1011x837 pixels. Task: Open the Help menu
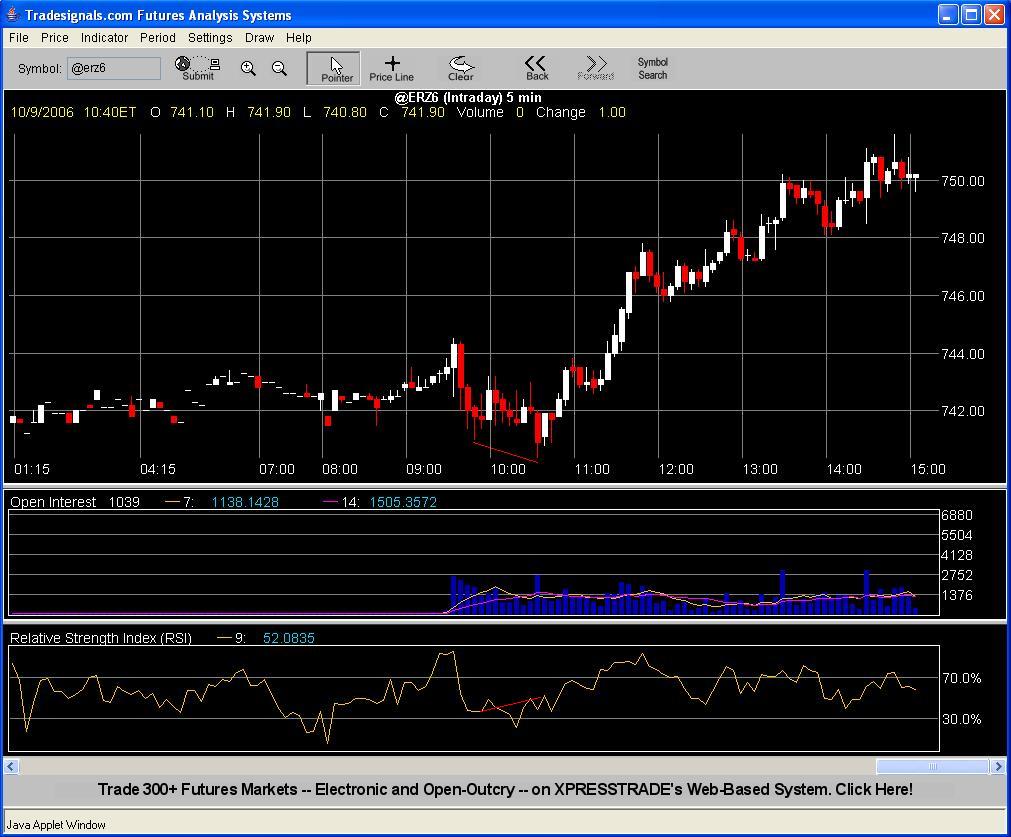coord(299,37)
